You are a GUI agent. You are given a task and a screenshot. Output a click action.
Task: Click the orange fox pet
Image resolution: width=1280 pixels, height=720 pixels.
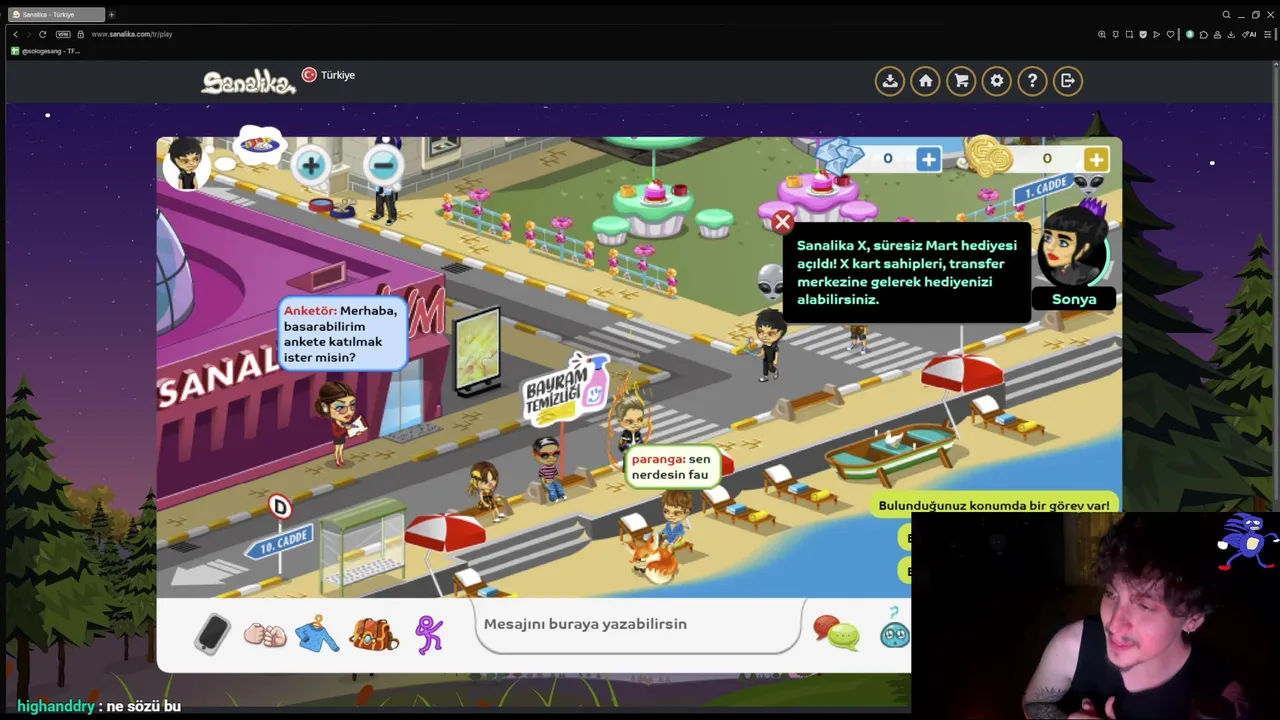pyautogui.click(x=654, y=559)
